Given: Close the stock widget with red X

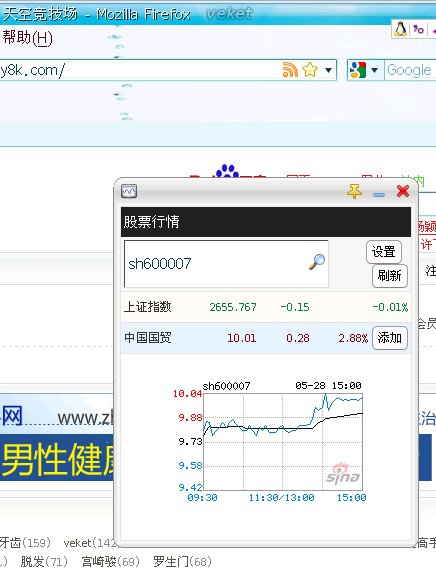Looking at the screenshot, I should (403, 191).
